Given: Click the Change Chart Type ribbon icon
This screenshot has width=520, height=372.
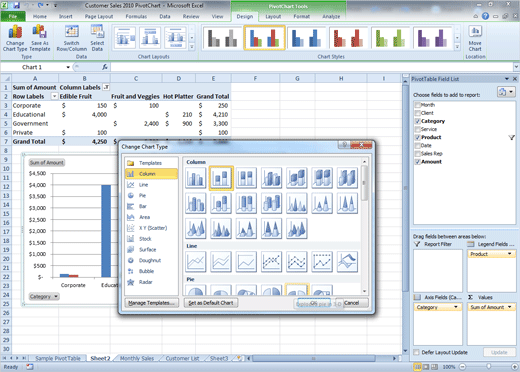Looking at the screenshot, I should pyautogui.click(x=15, y=38).
